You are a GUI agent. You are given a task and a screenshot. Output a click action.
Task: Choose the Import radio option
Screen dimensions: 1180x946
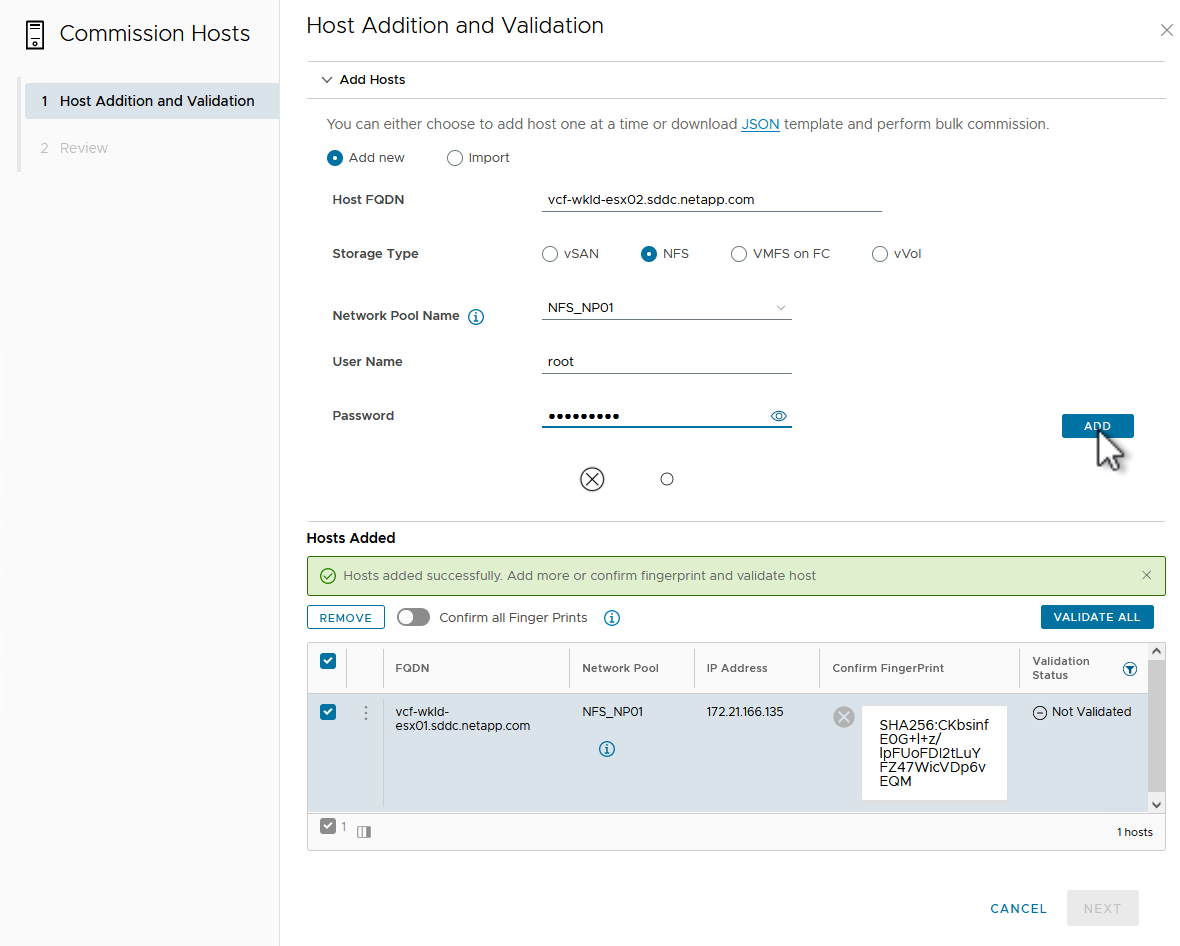coord(455,158)
